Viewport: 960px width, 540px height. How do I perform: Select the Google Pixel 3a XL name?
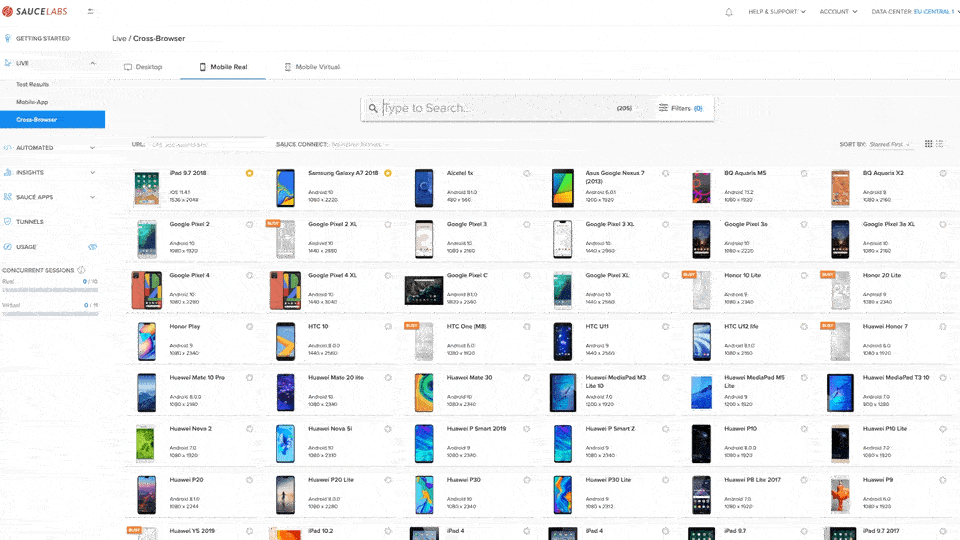888,225
